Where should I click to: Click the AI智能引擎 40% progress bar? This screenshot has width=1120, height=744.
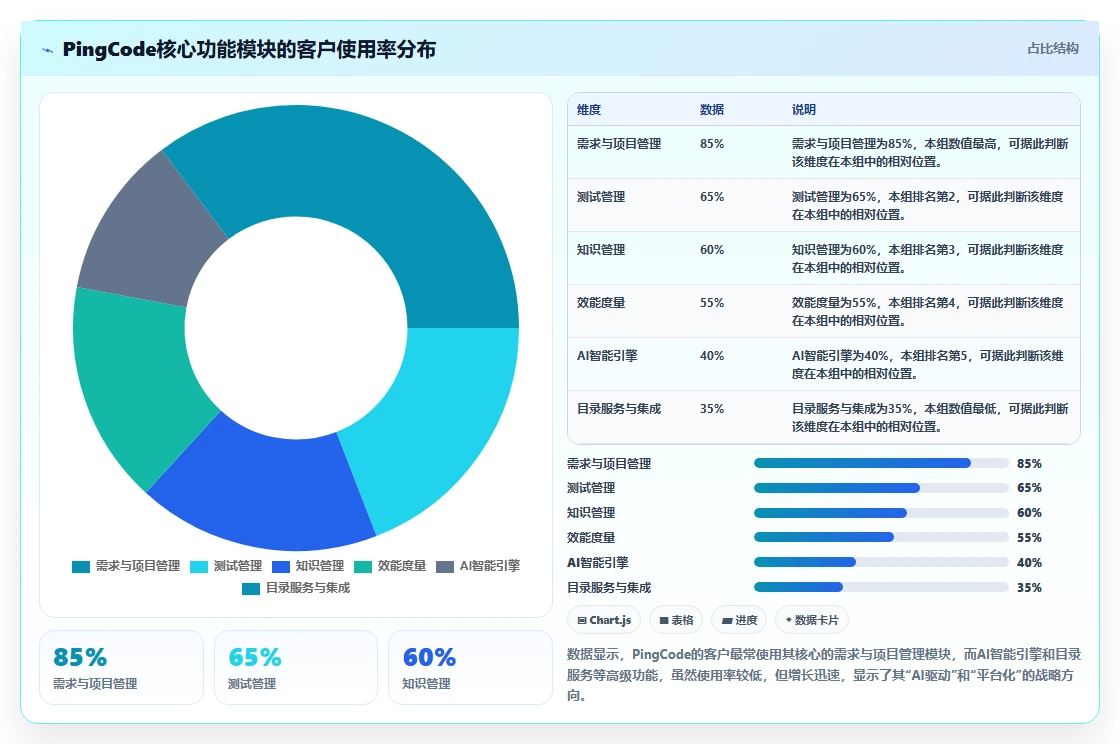pyautogui.click(x=881, y=563)
